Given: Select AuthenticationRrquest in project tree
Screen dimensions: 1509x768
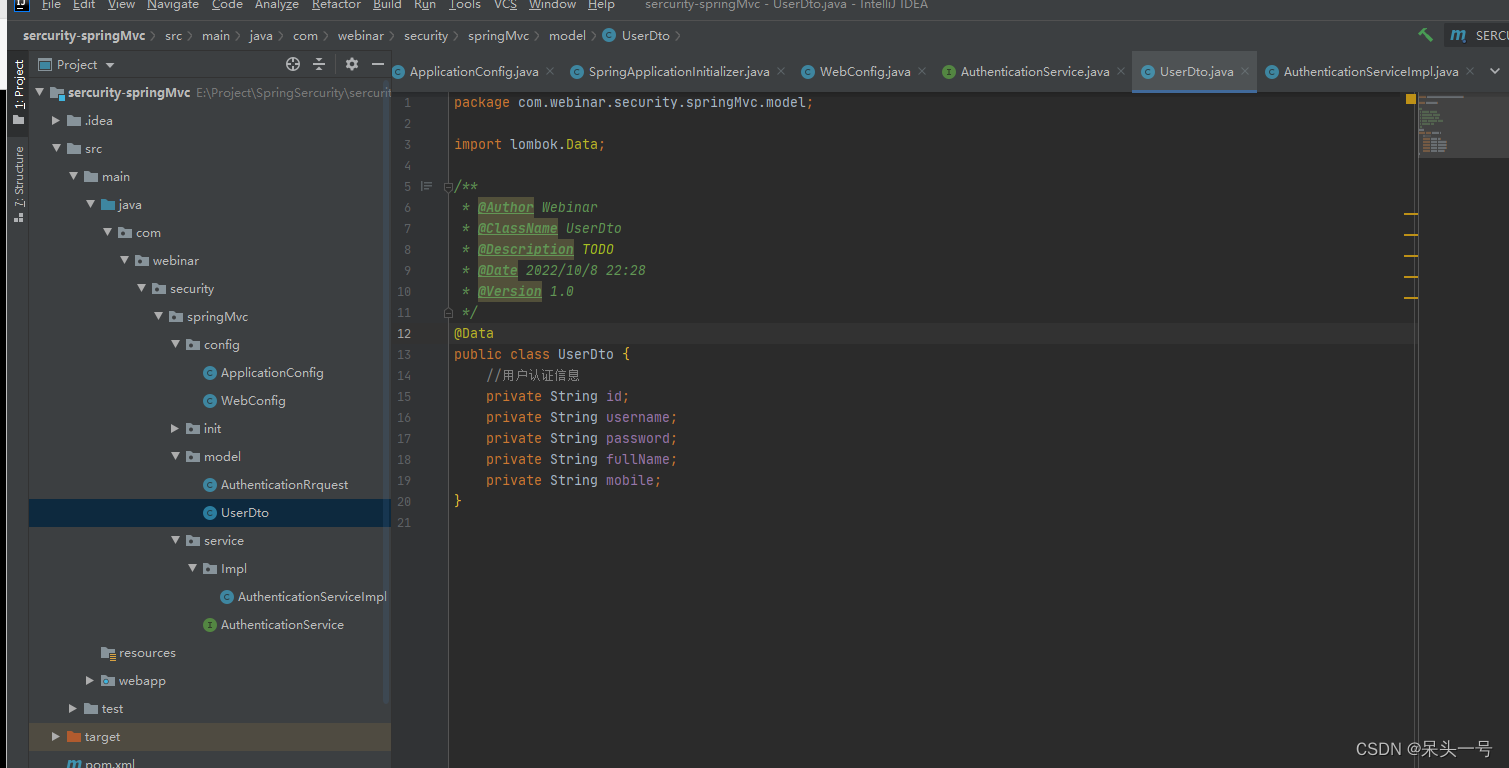Looking at the screenshot, I should click(x=284, y=484).
